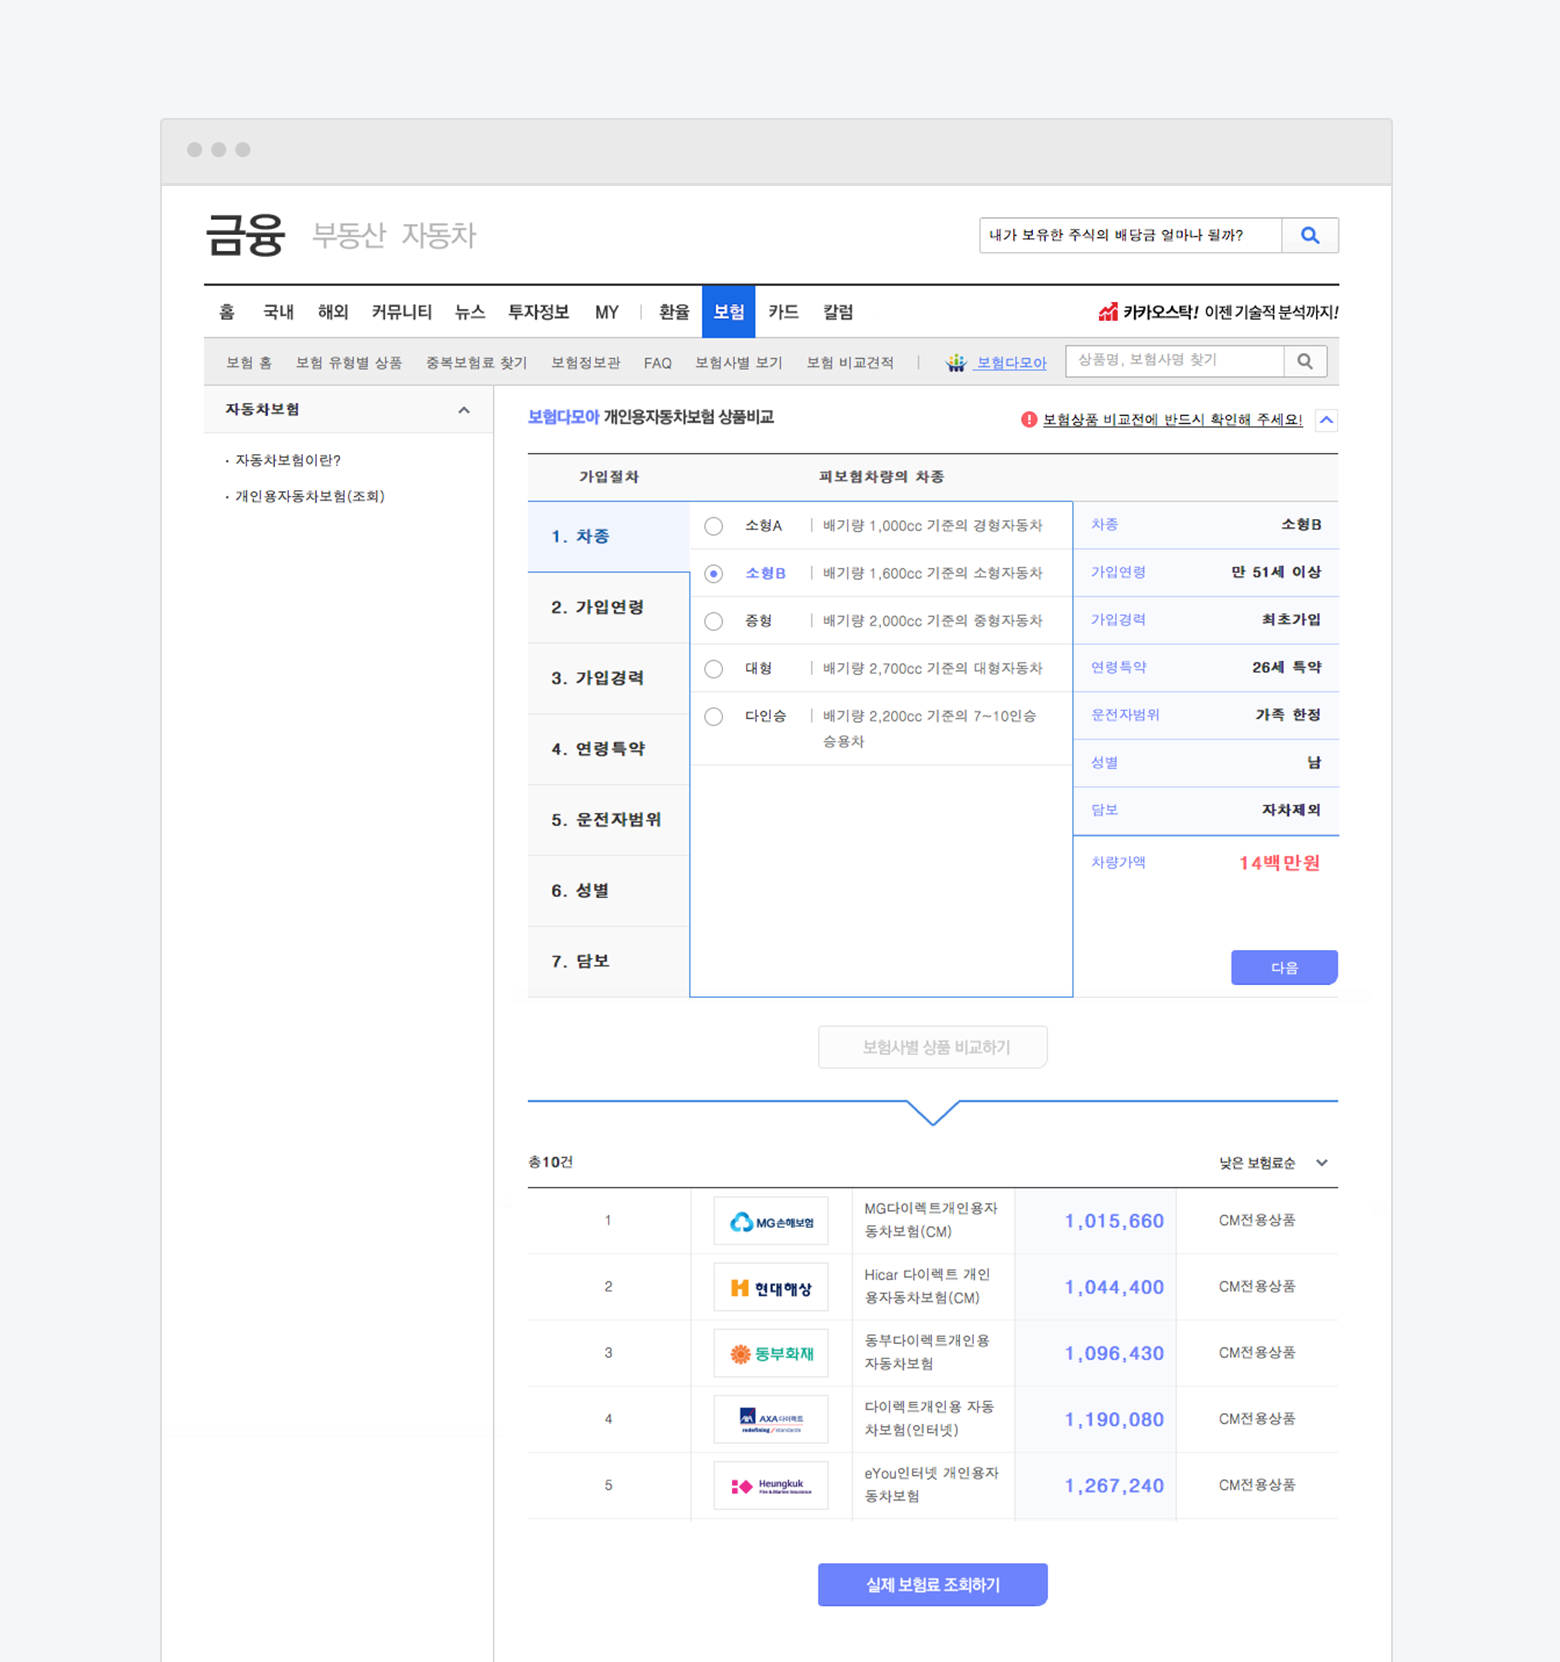Focus the 상품명, 보험사명 찾기 field

click(1175, 361)
